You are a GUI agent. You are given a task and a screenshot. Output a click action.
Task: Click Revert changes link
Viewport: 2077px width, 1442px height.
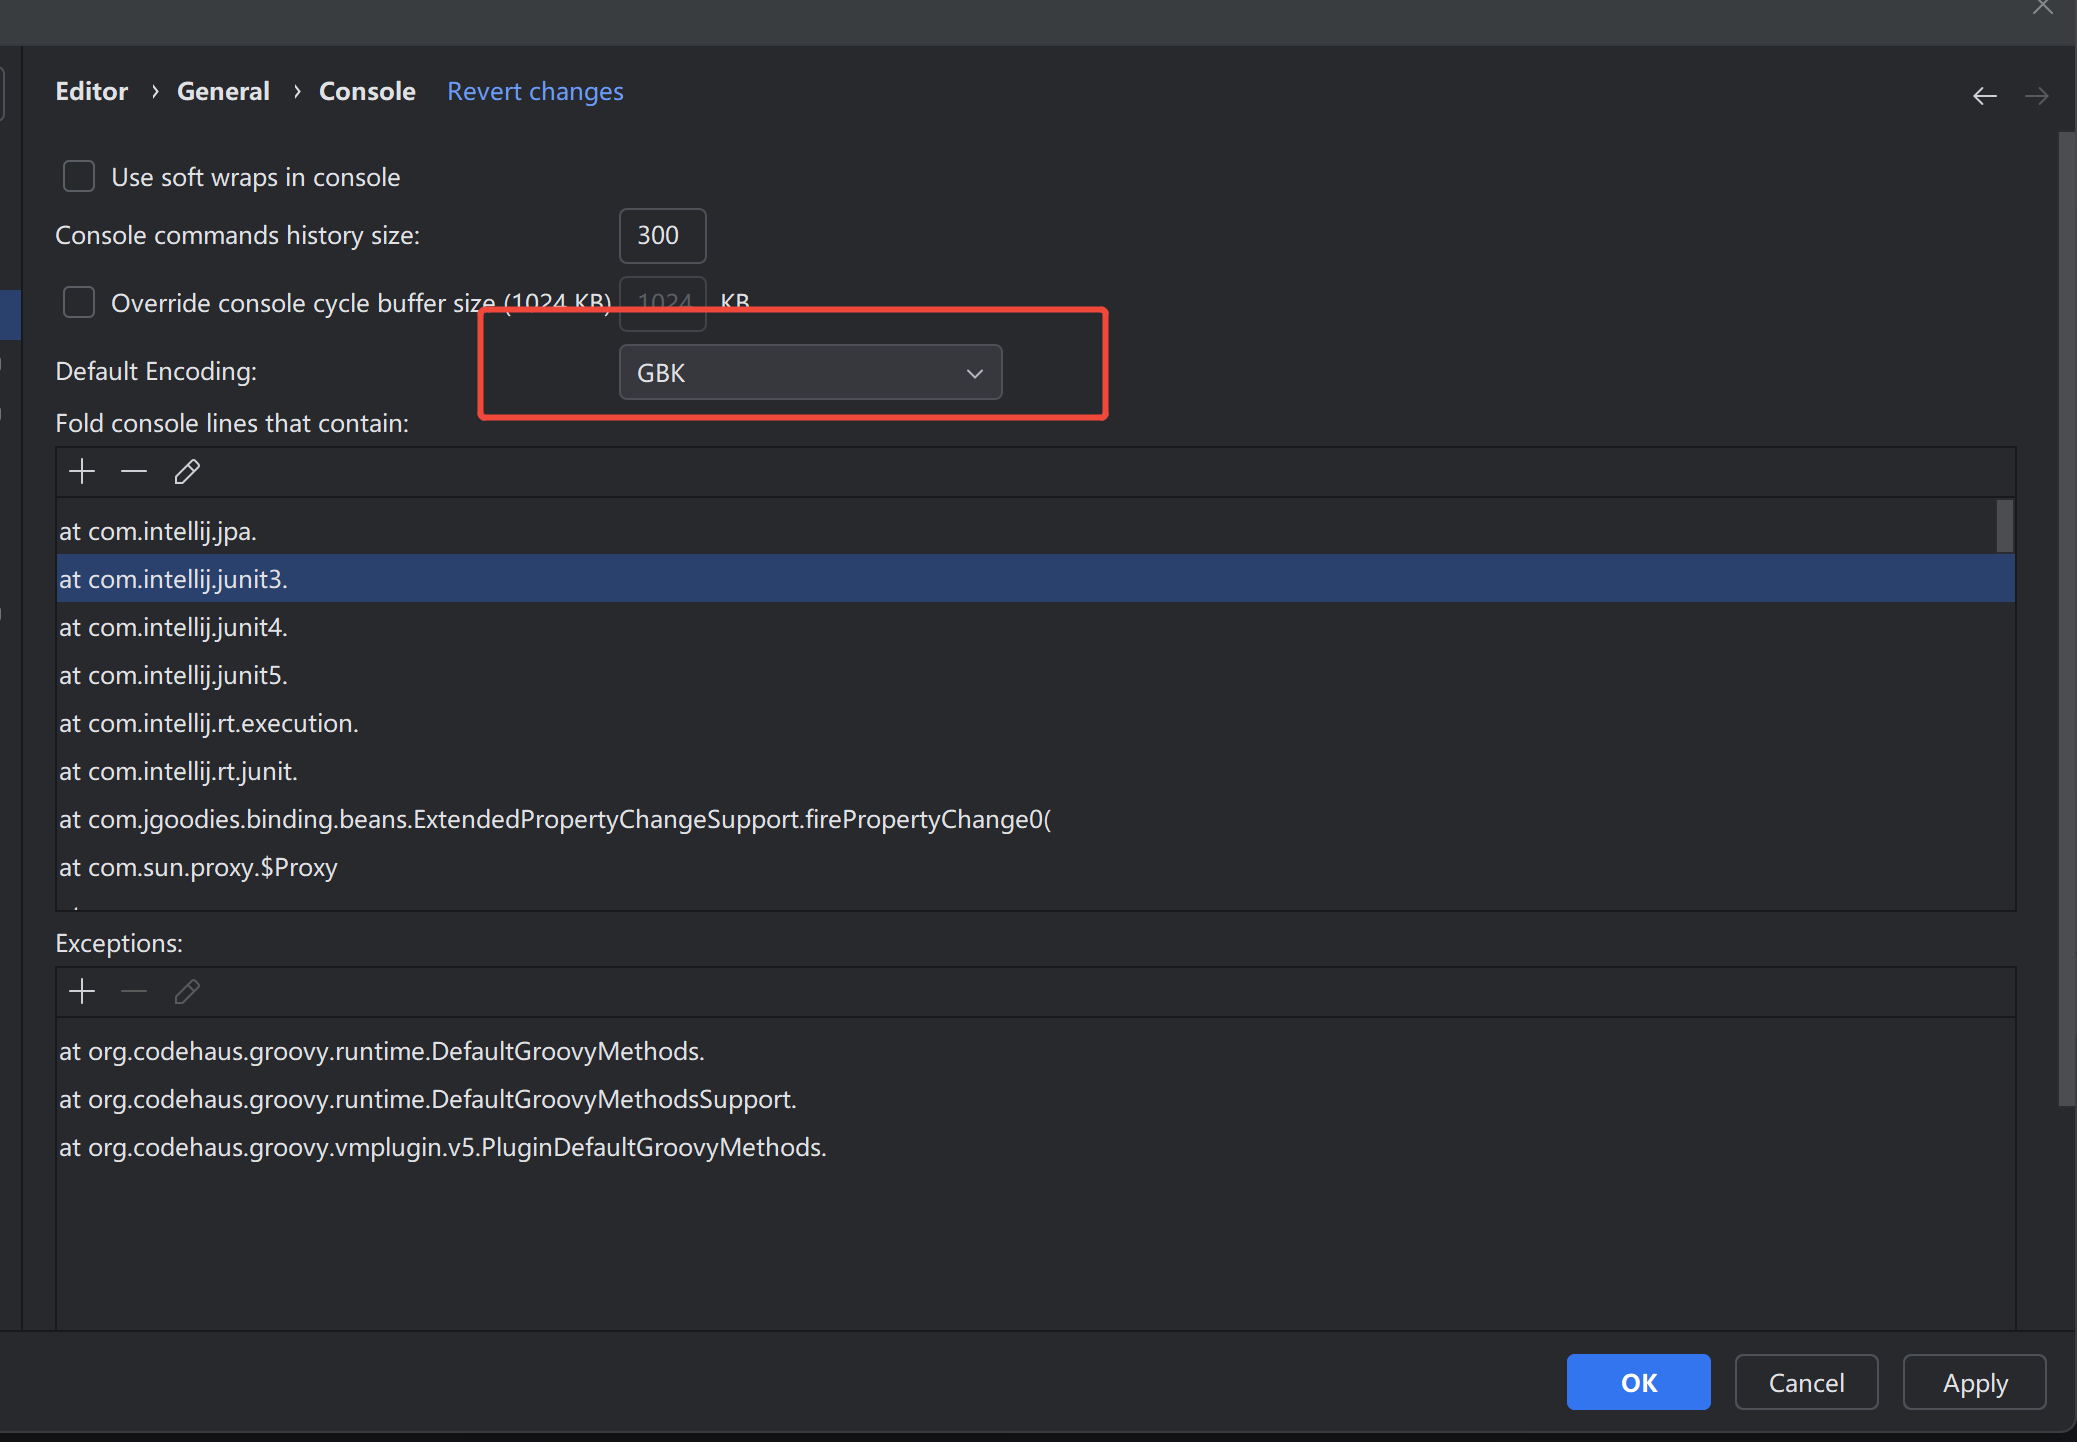pyautogui.click(x=535, y=91)
